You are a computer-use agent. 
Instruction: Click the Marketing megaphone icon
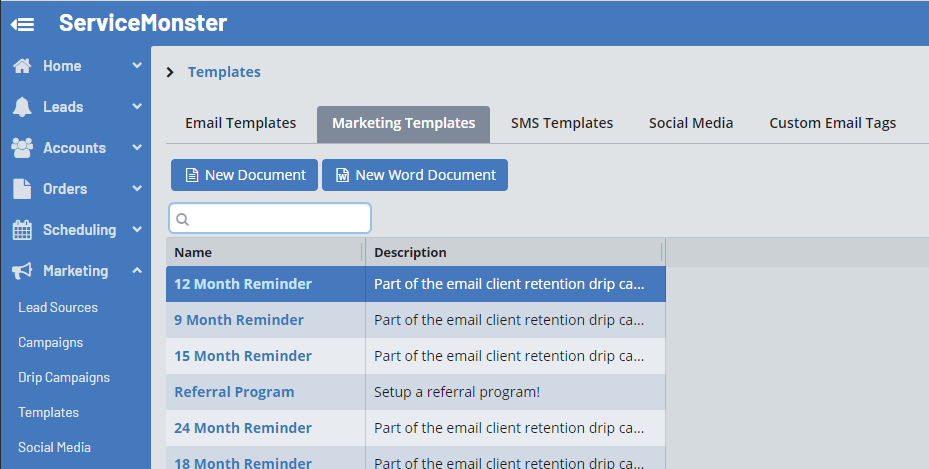(x=22, y=271)
